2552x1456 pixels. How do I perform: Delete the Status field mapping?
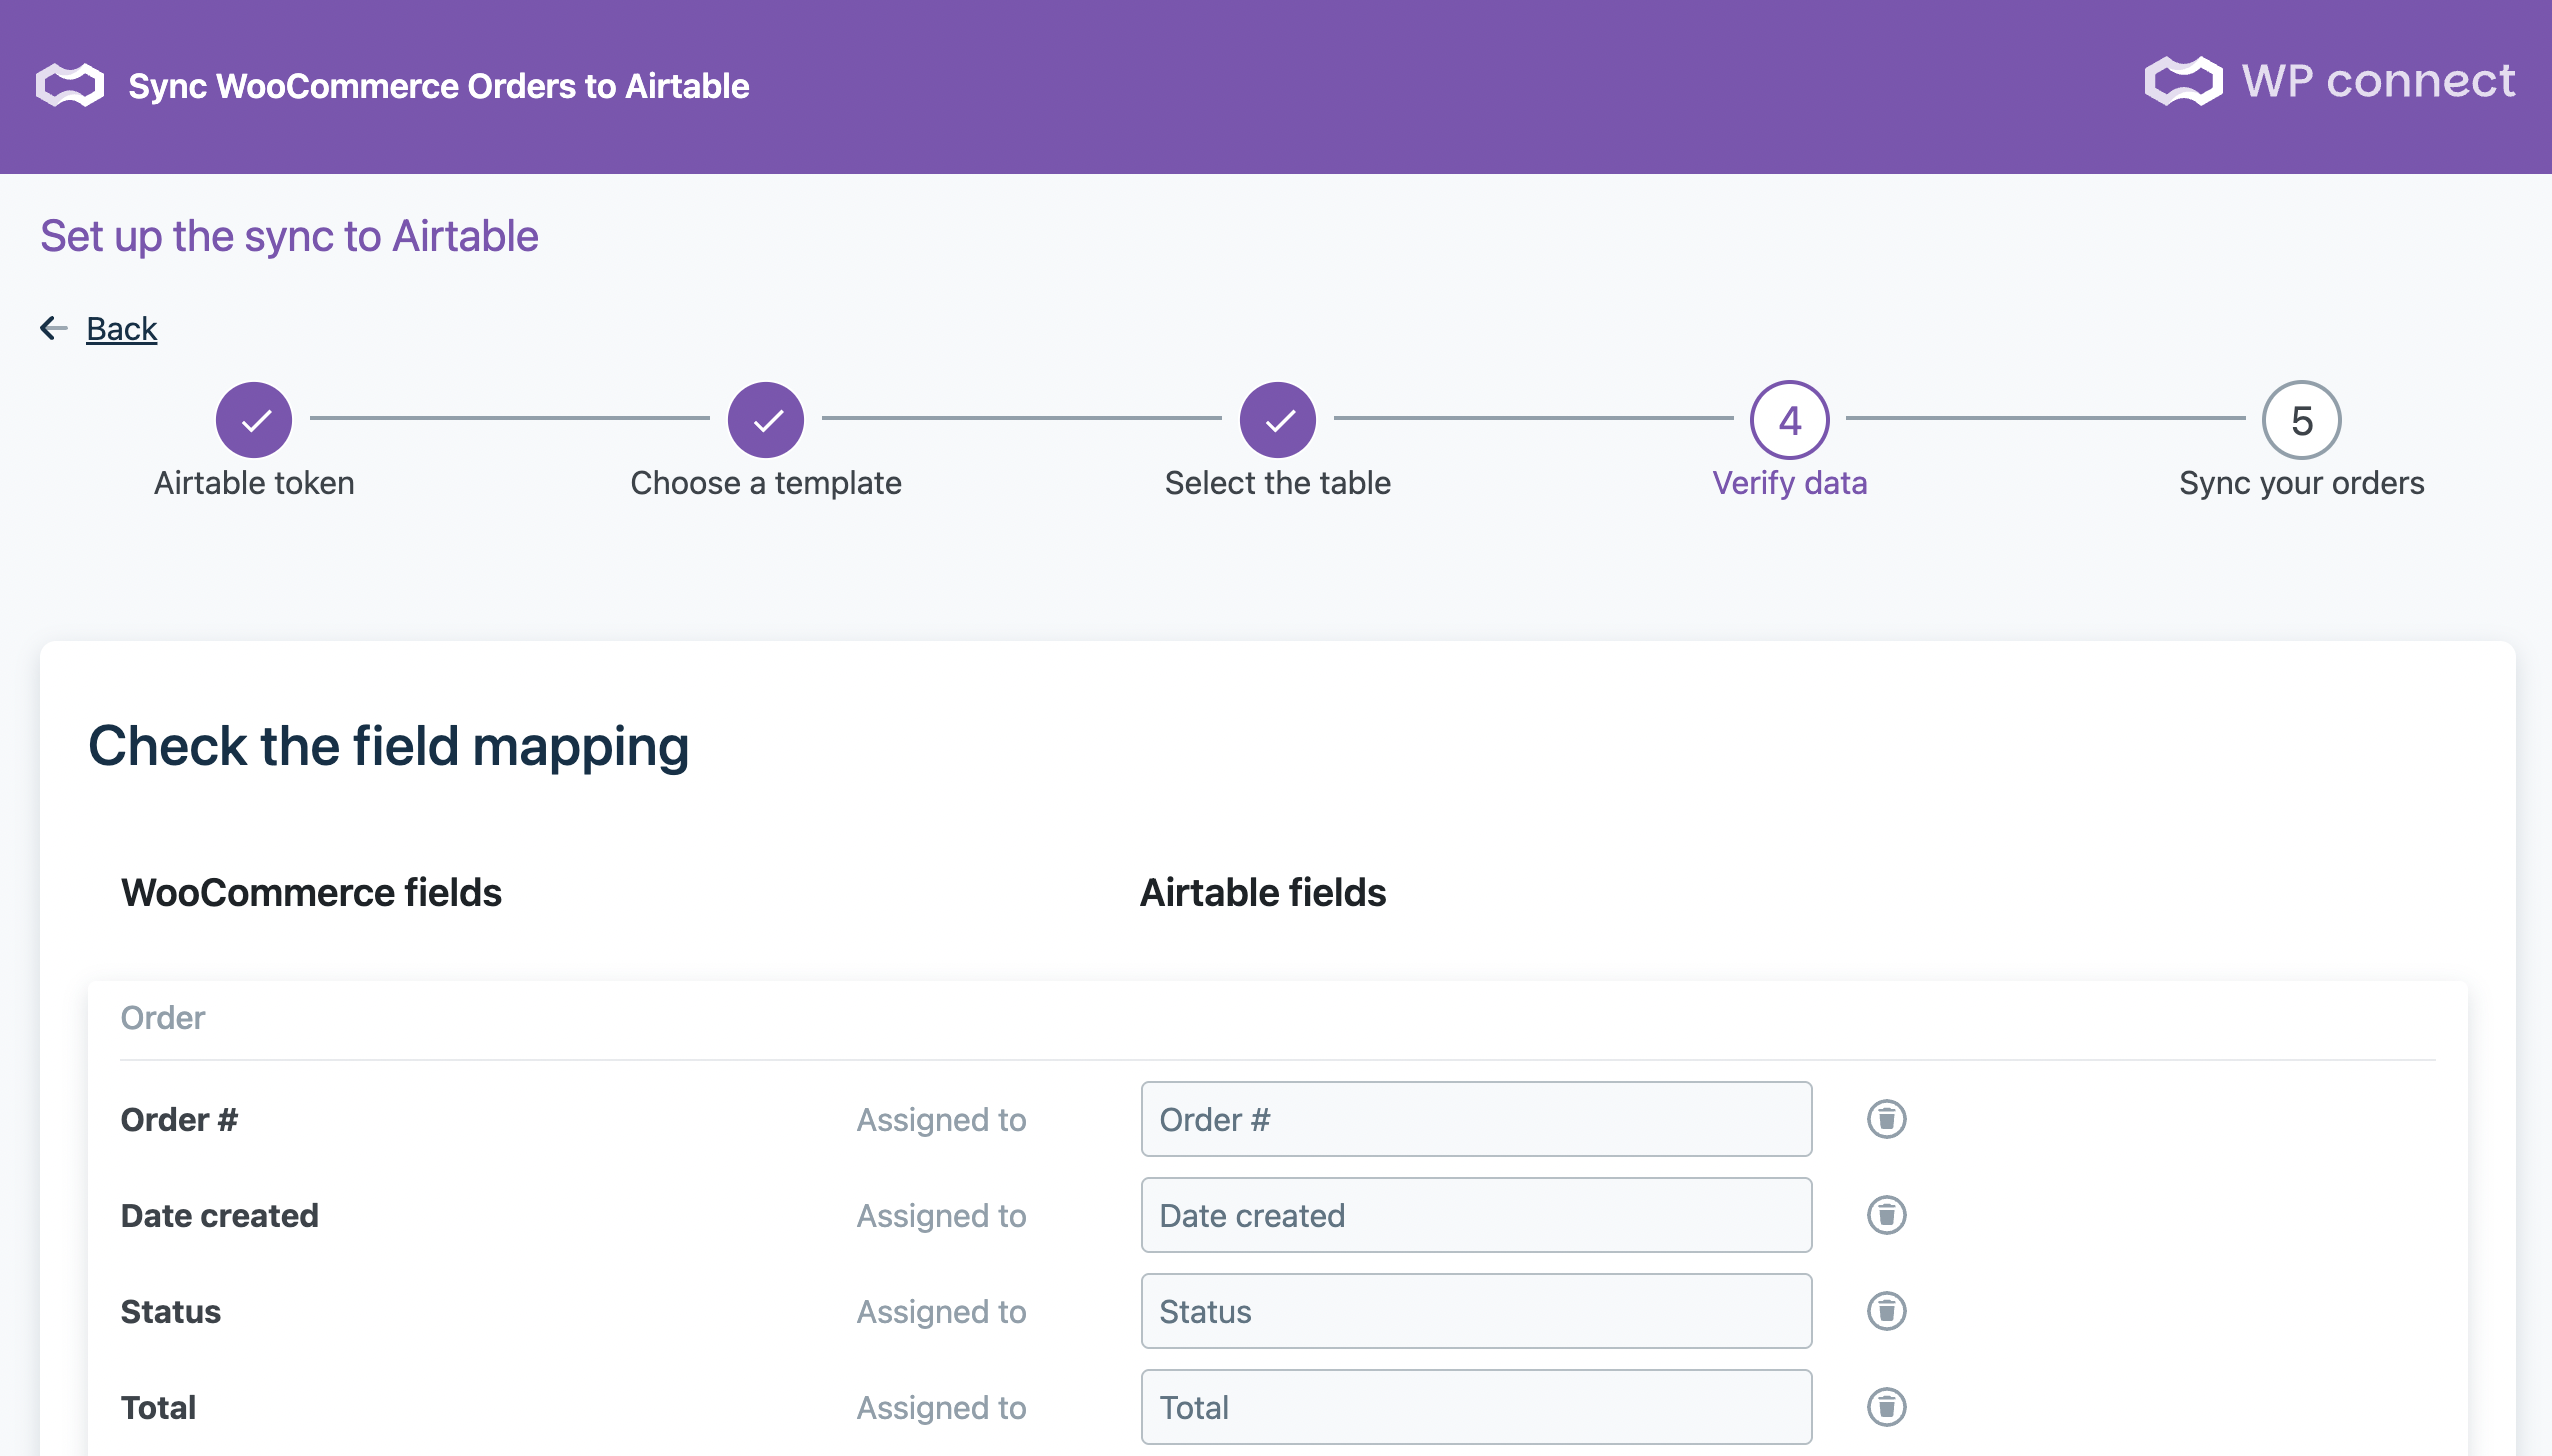[1886, 1311]
